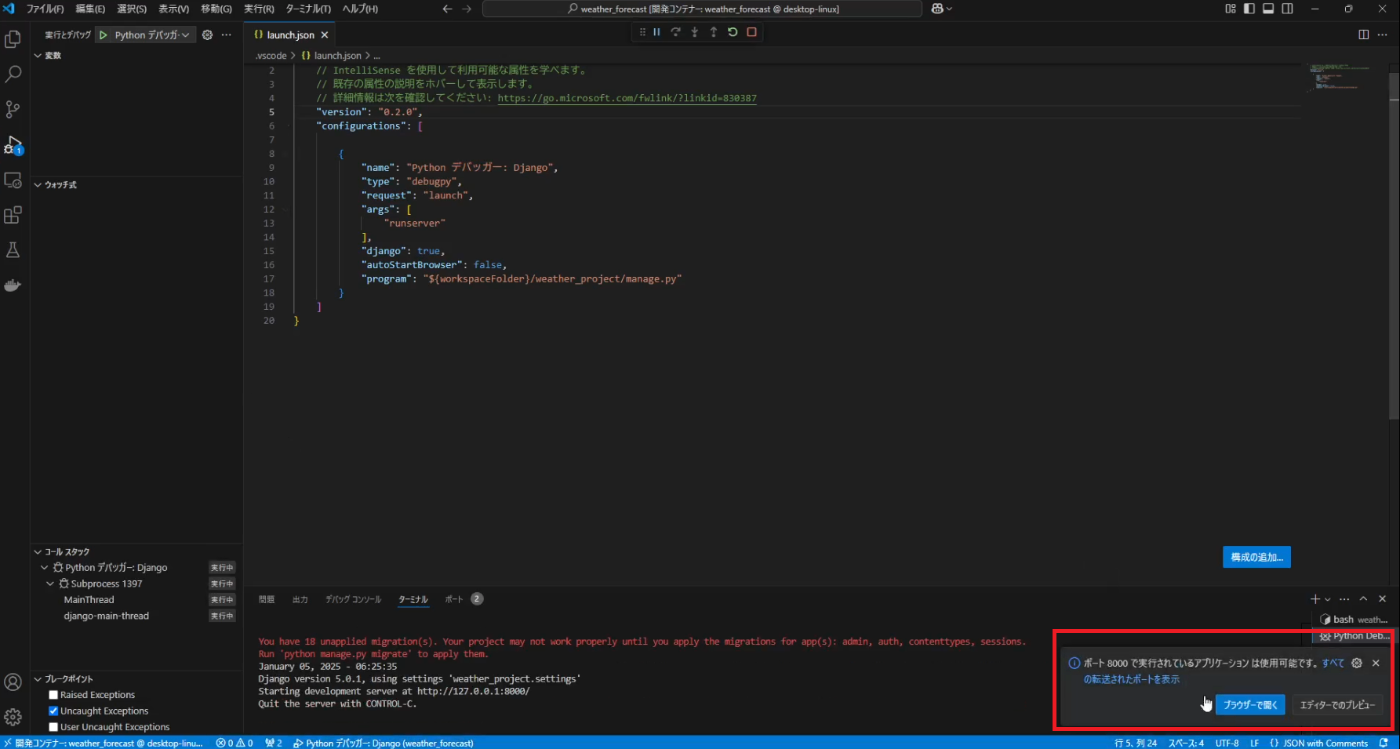Screen dimensions: 1400x749
Task: Collapse Subprocess 1397 in call stack
Action: click(50, 583)
